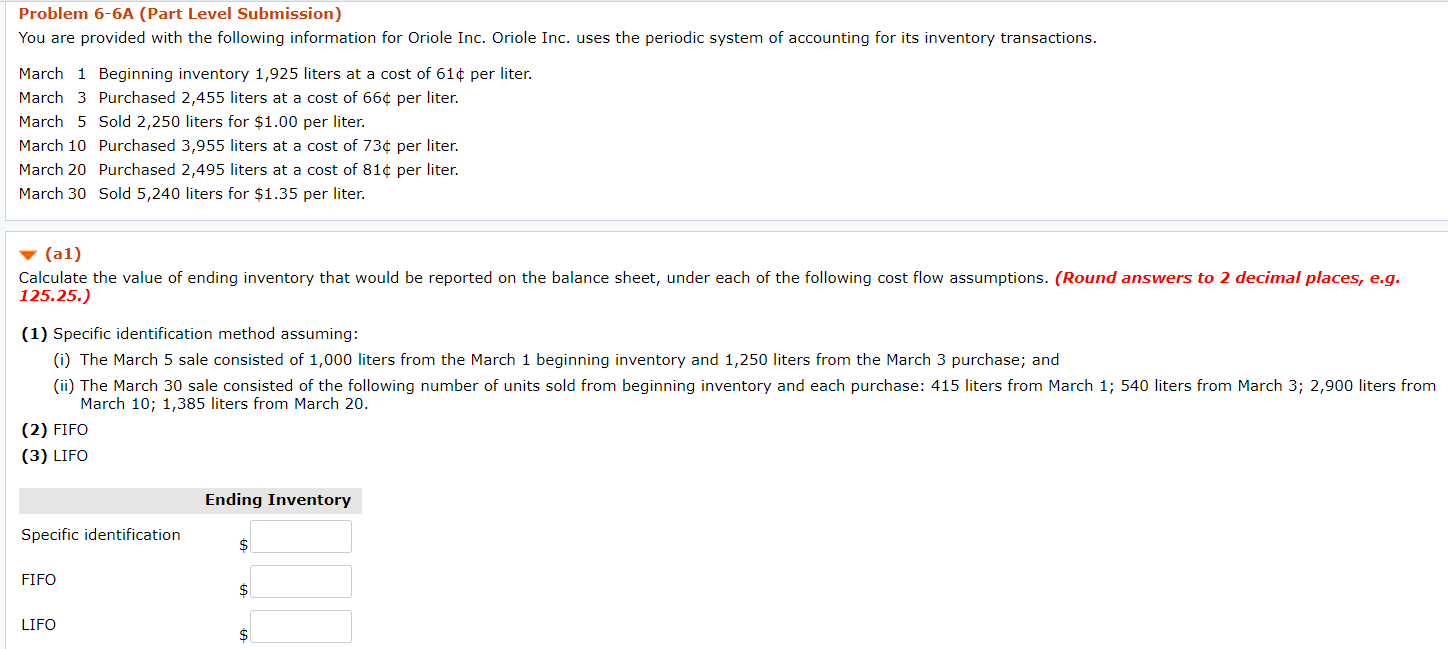Click the LIFO row label

point(38,624)
